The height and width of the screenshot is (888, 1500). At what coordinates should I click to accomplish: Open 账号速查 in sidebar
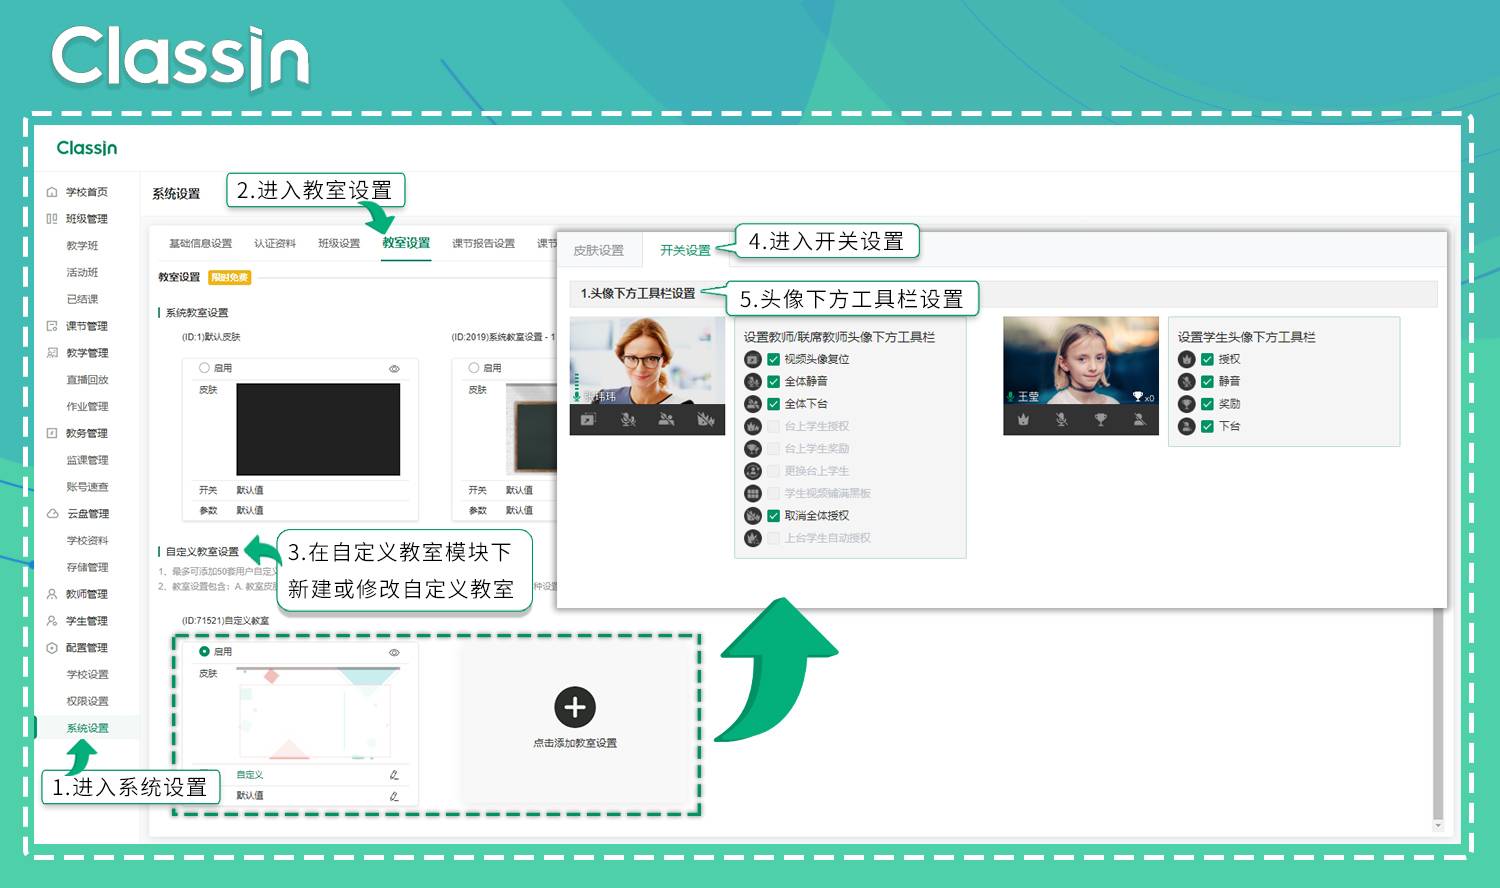[x=87, y=487]
